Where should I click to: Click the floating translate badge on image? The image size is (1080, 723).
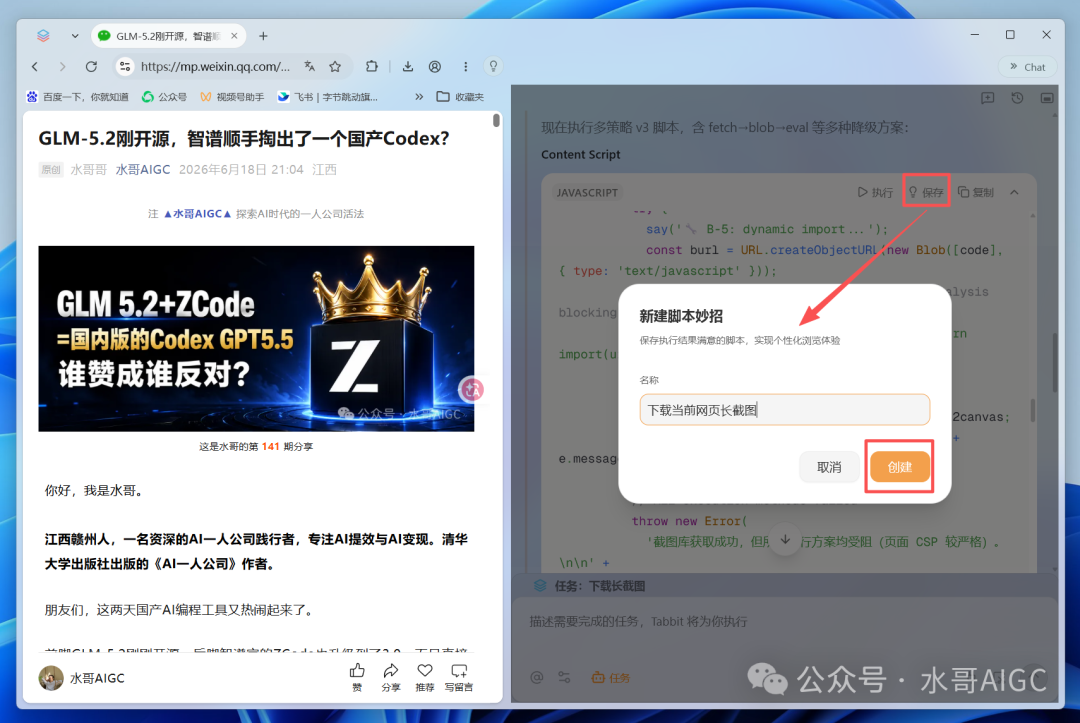[472, 390]
